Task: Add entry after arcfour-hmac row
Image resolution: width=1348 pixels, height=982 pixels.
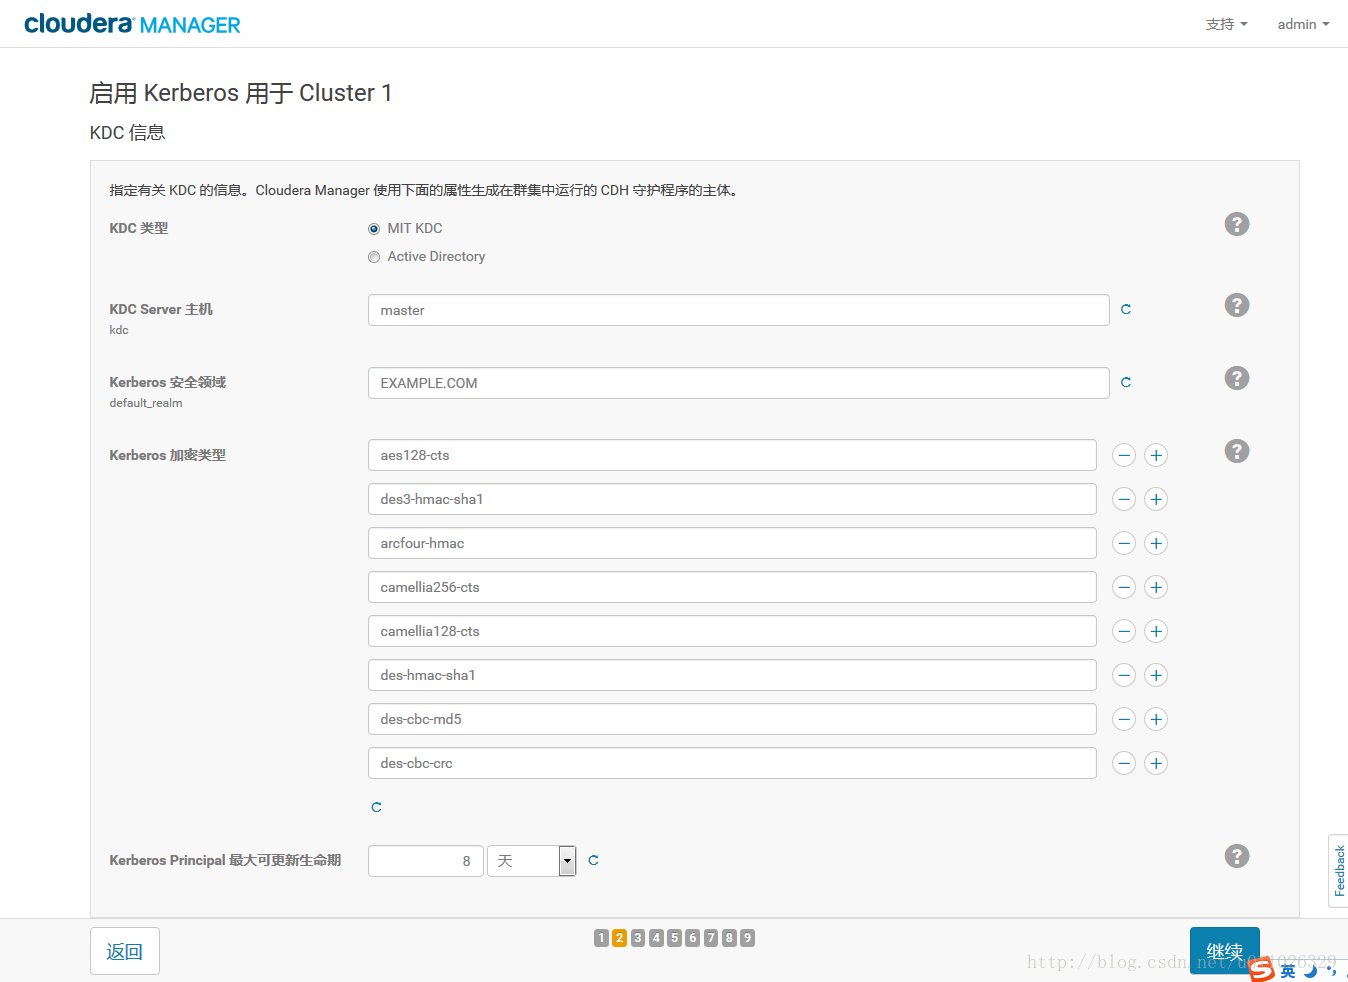Action: point(1156,543)
